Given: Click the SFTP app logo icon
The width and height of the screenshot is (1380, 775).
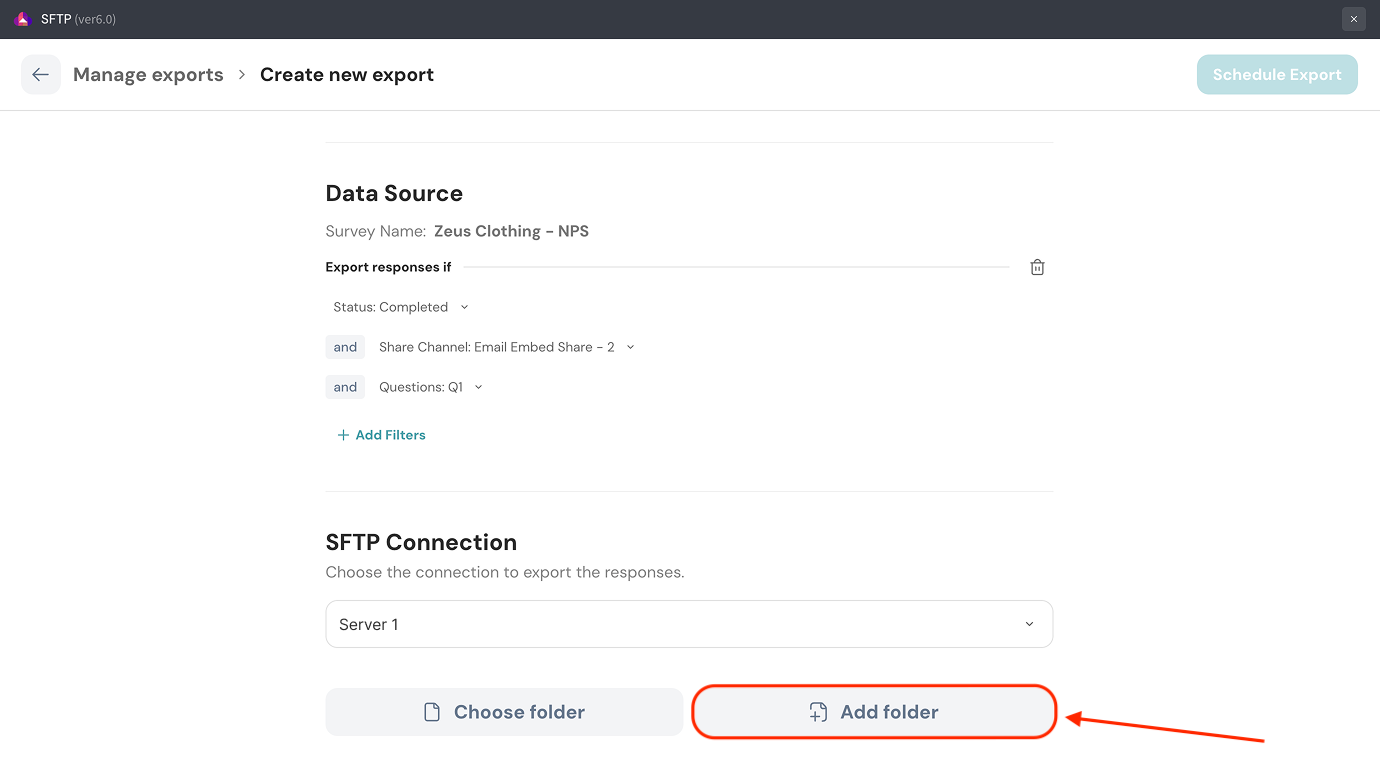Looking at the screenshot, I should (x=22, y=19).
